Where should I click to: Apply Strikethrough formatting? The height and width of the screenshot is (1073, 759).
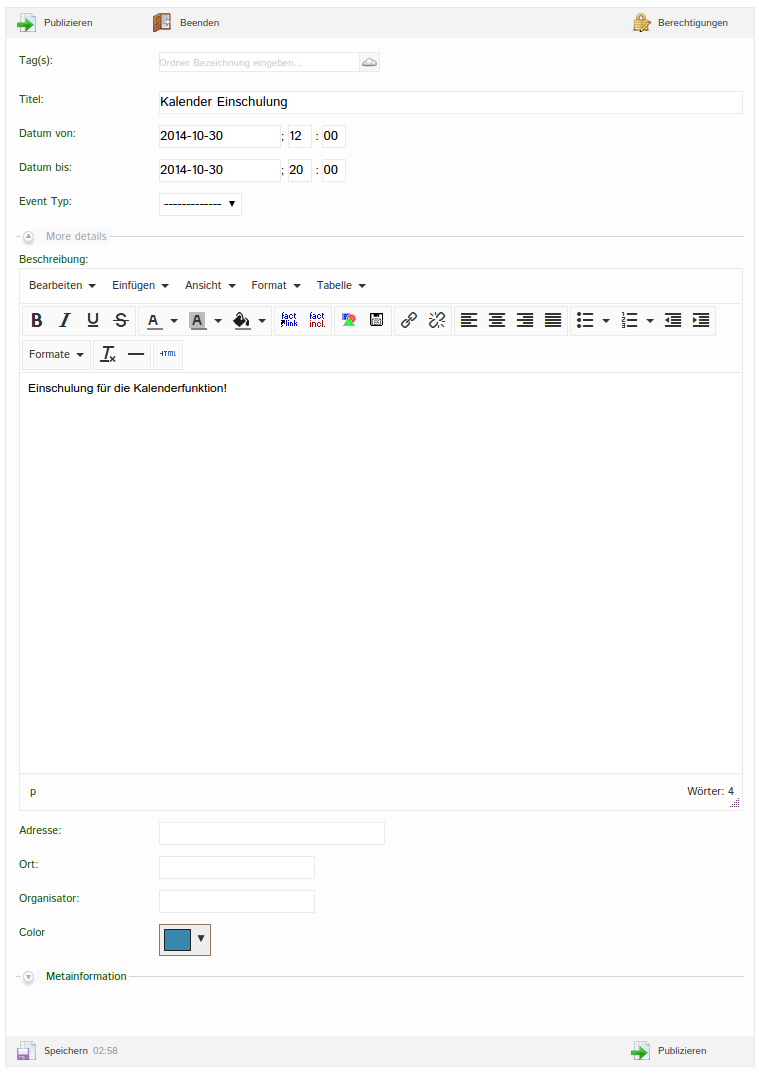[121, 320]
